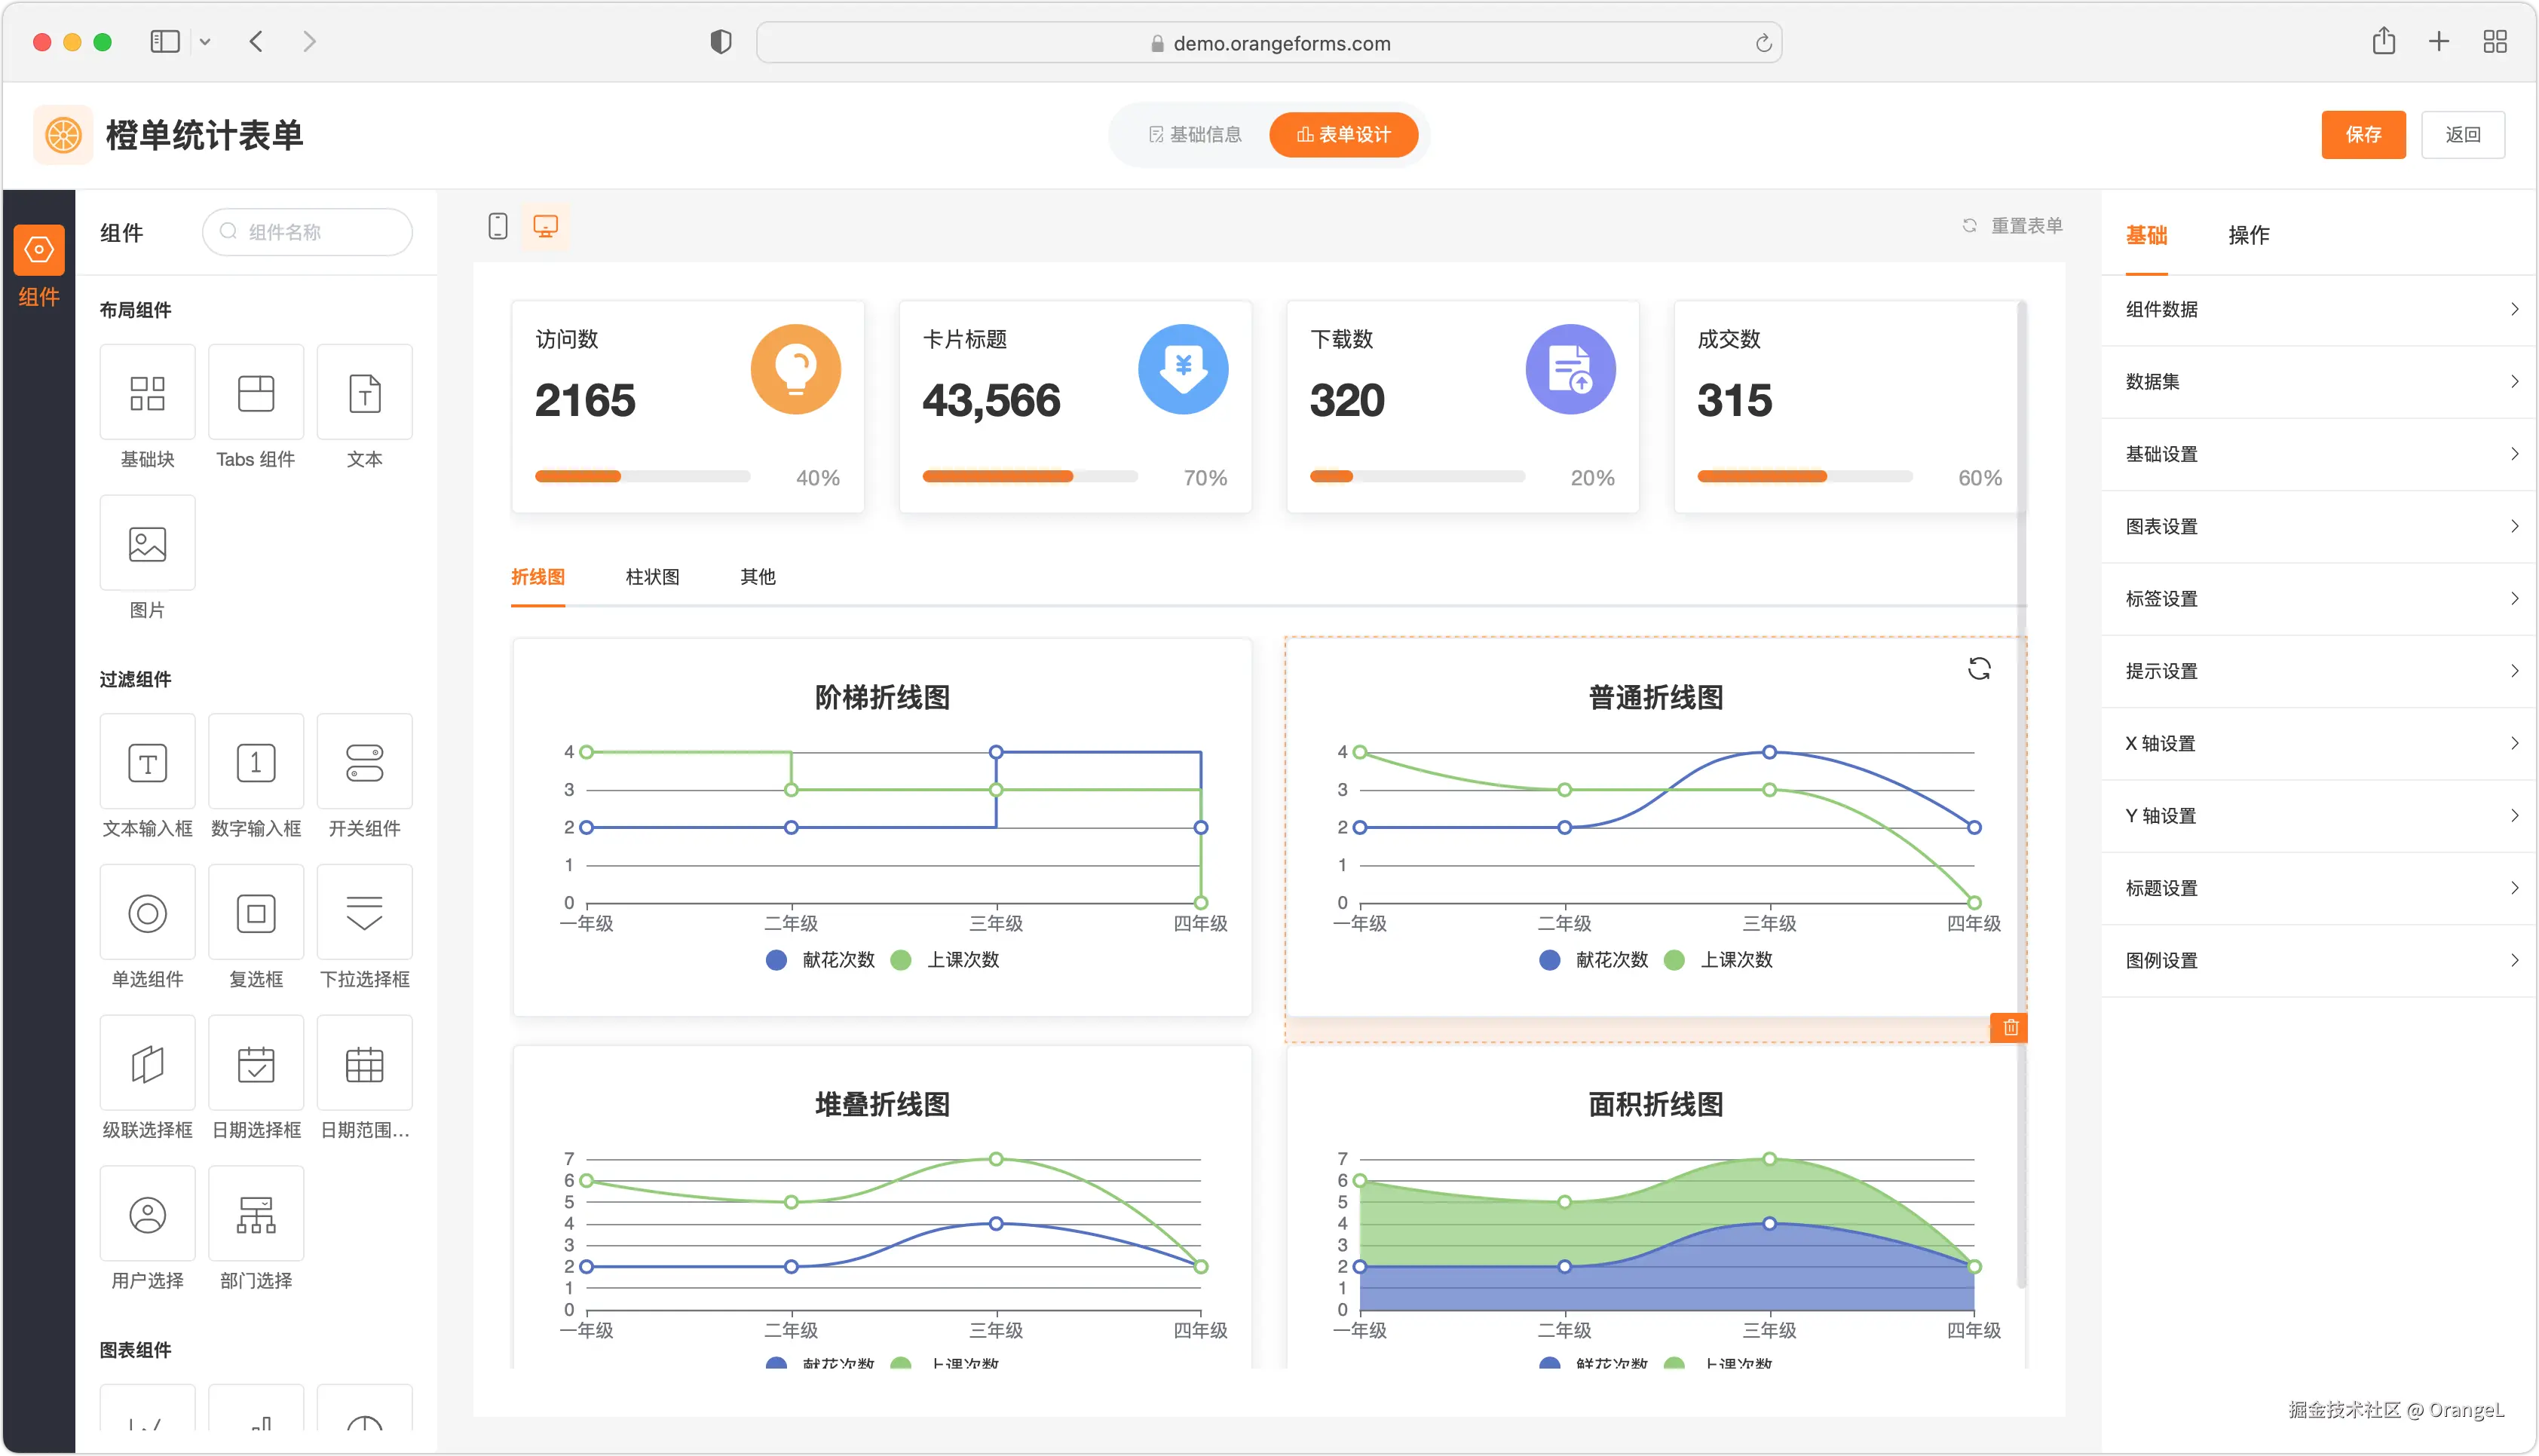The width and height of the screenshot is (2539, 1456).
Task: Click the orange delete trash icon
Action: 2010,1027
